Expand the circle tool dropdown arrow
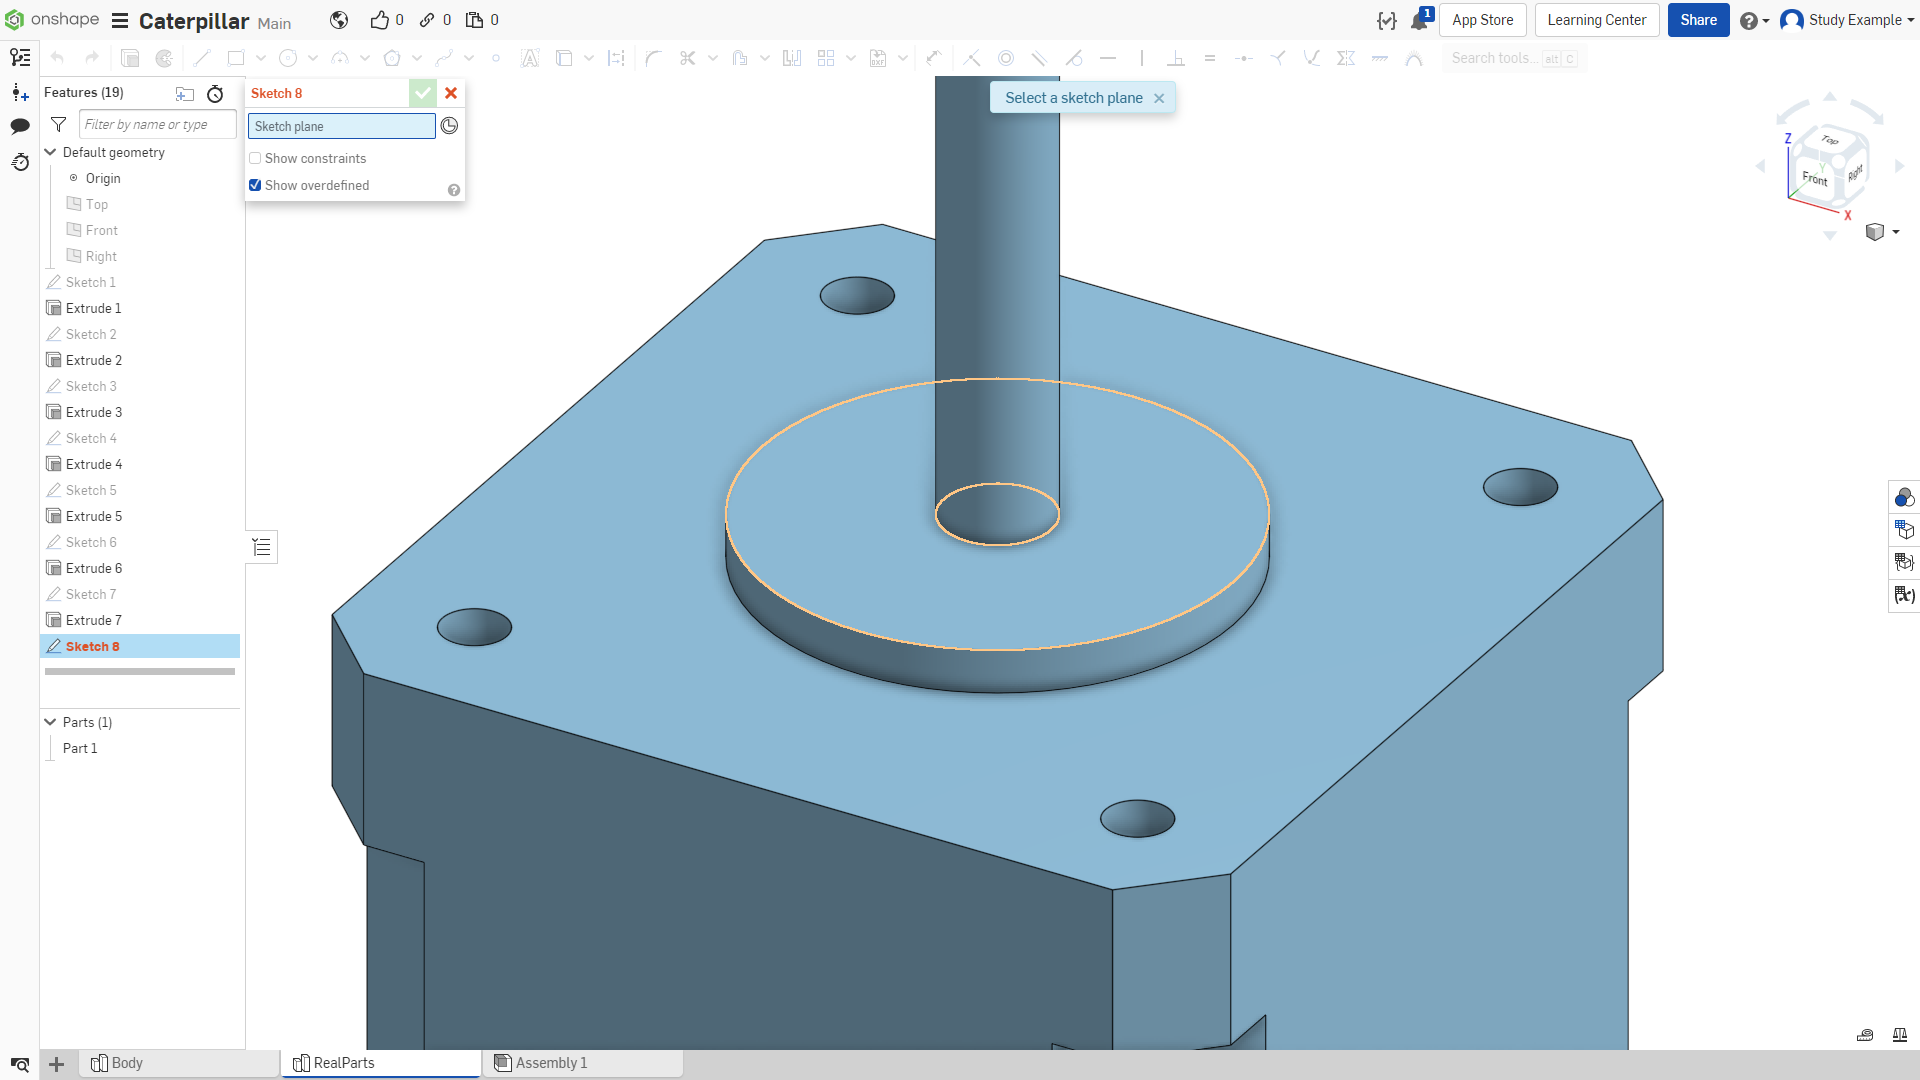1920x1080 pixels. 313,58
